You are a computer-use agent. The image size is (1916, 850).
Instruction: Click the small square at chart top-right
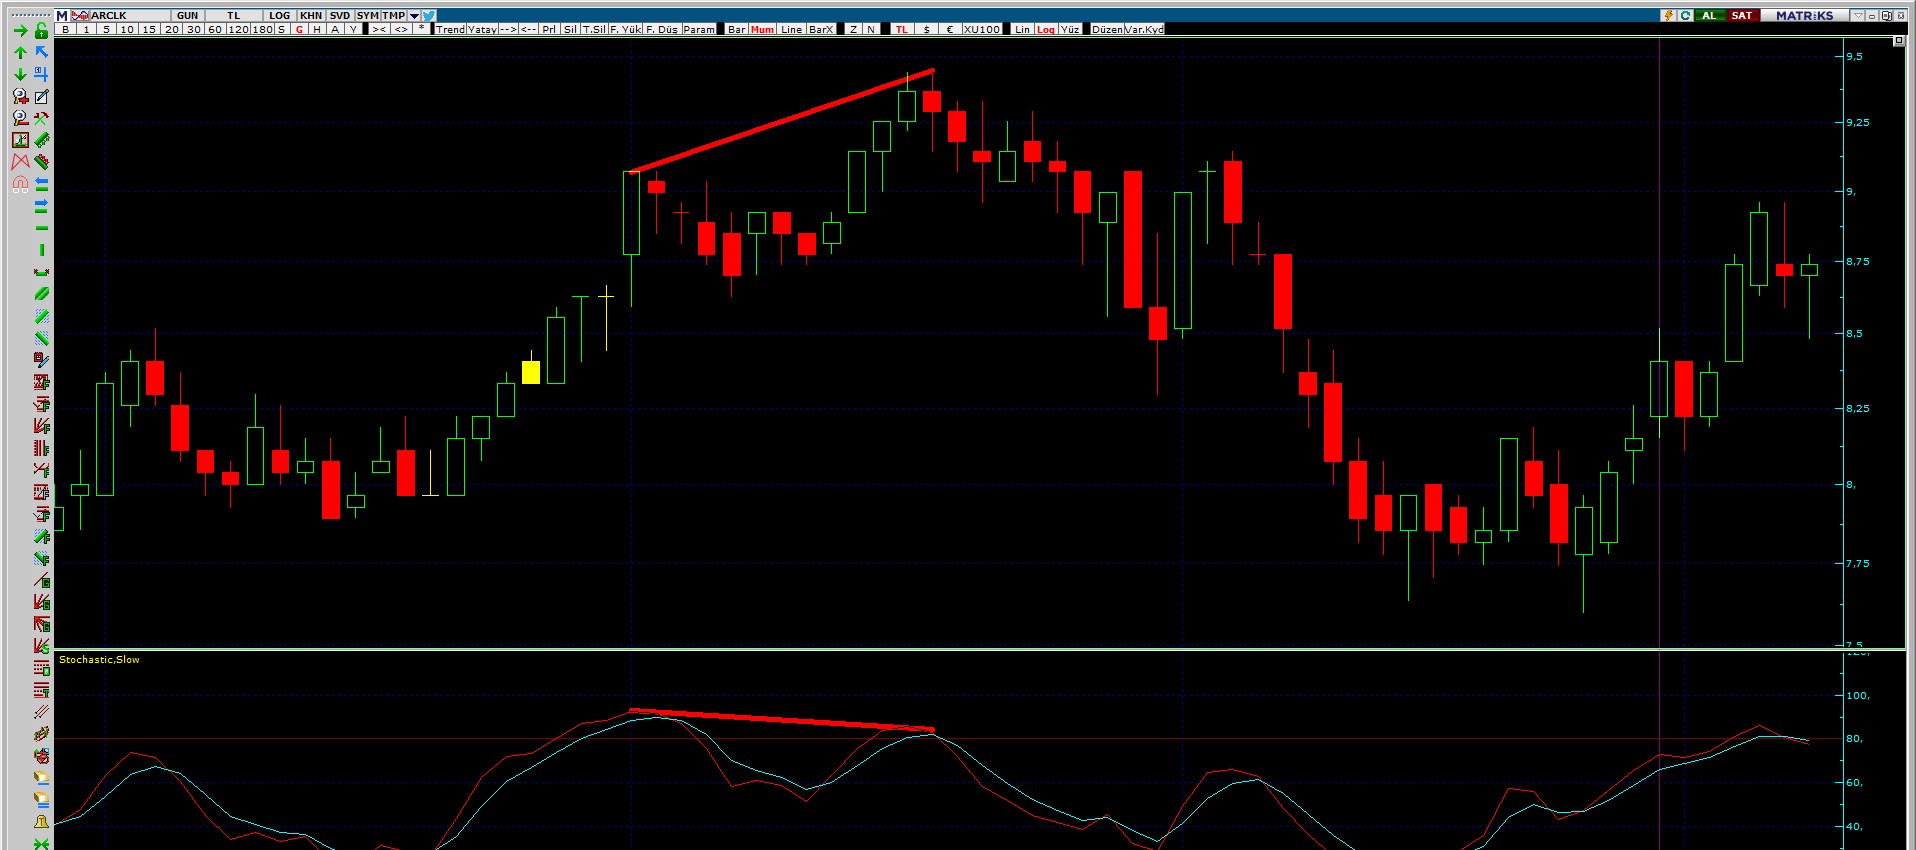tap(1898, 41)
